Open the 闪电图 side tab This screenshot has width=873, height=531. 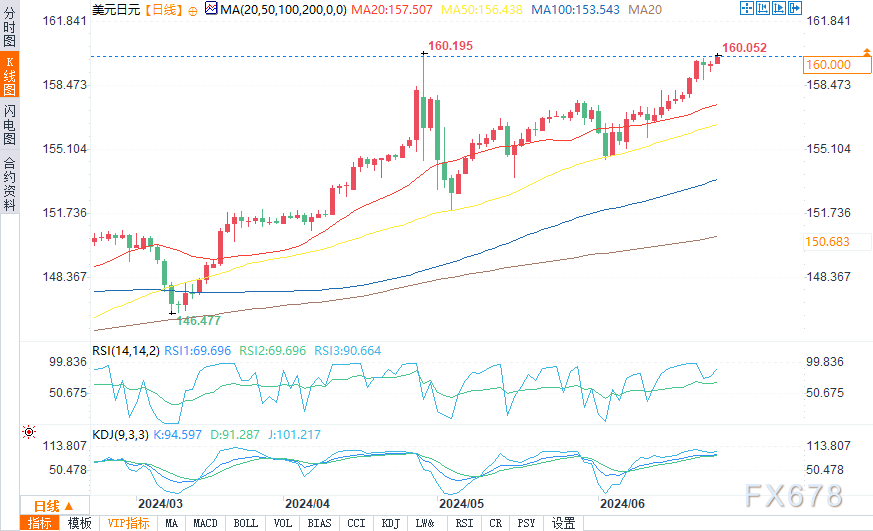9,125
